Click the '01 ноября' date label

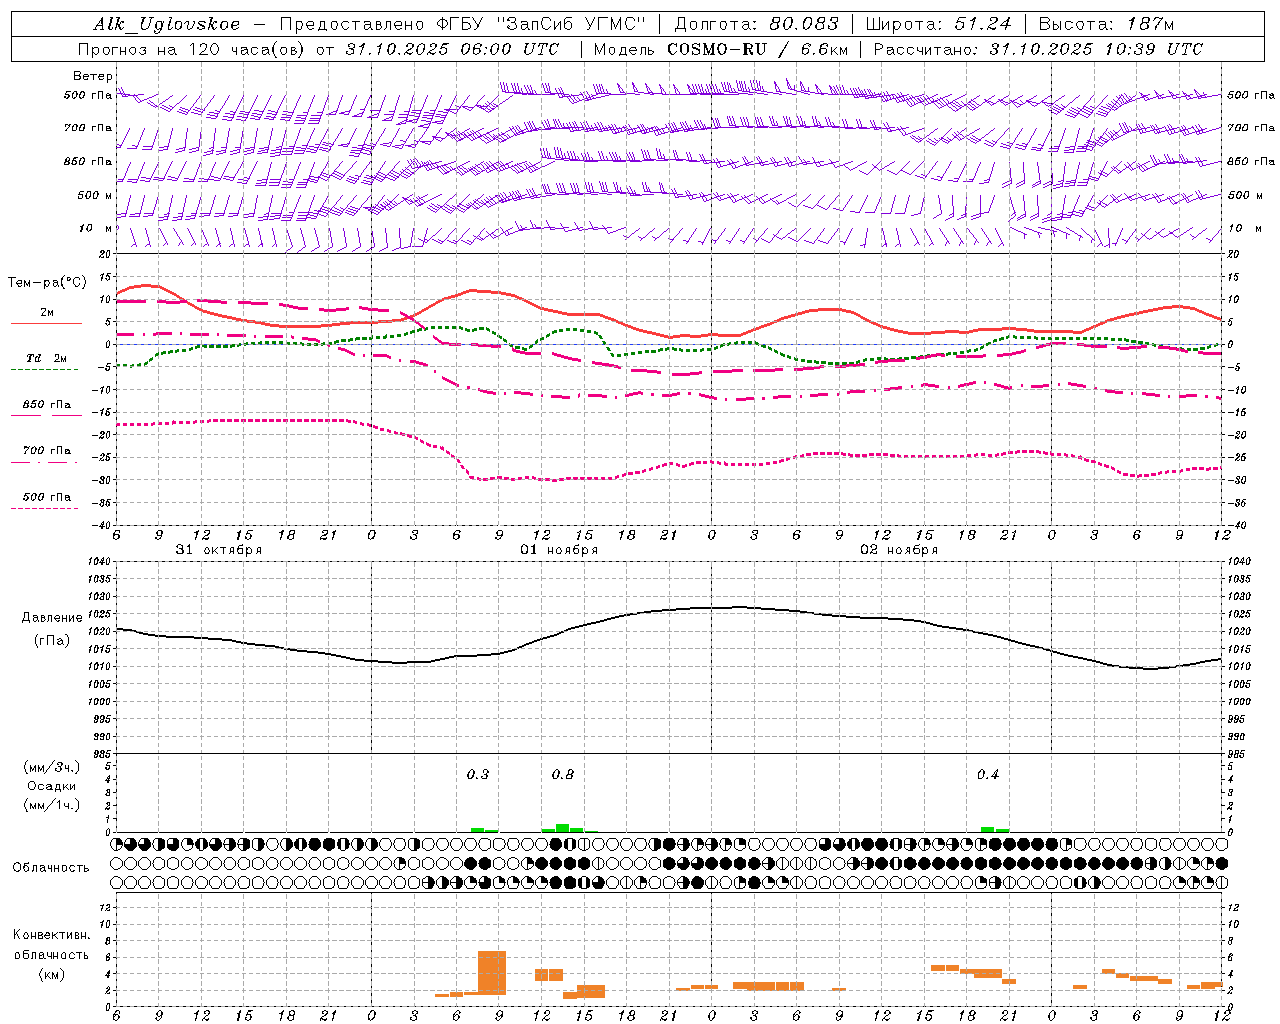point(559,550)
